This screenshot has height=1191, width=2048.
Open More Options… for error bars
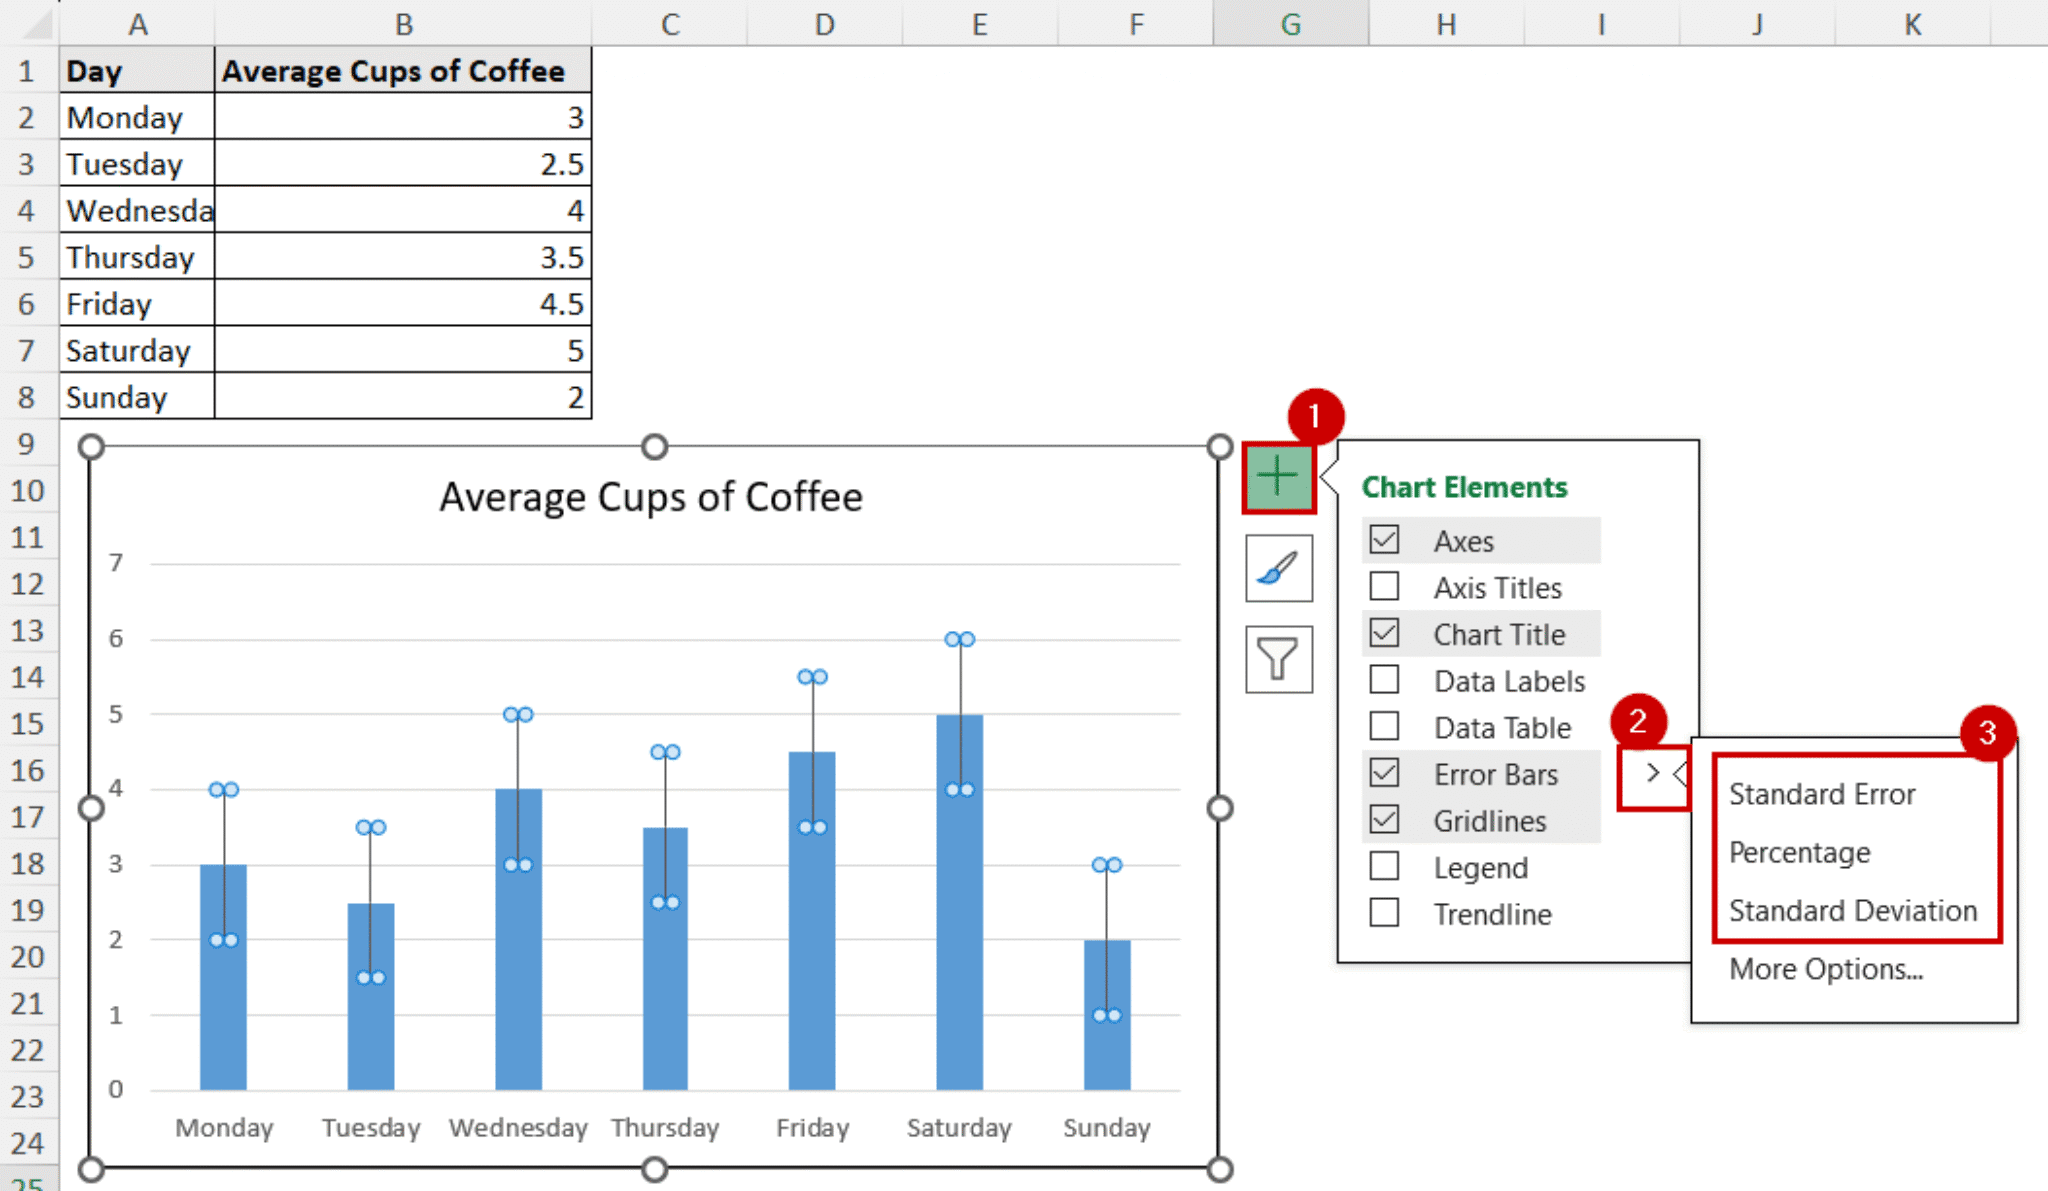click(x=1825, y=969)
